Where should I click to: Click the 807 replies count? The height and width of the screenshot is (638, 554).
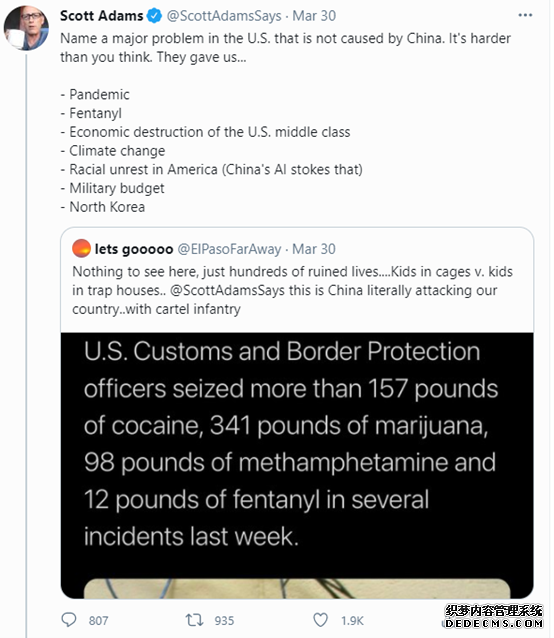coord(98,621)
